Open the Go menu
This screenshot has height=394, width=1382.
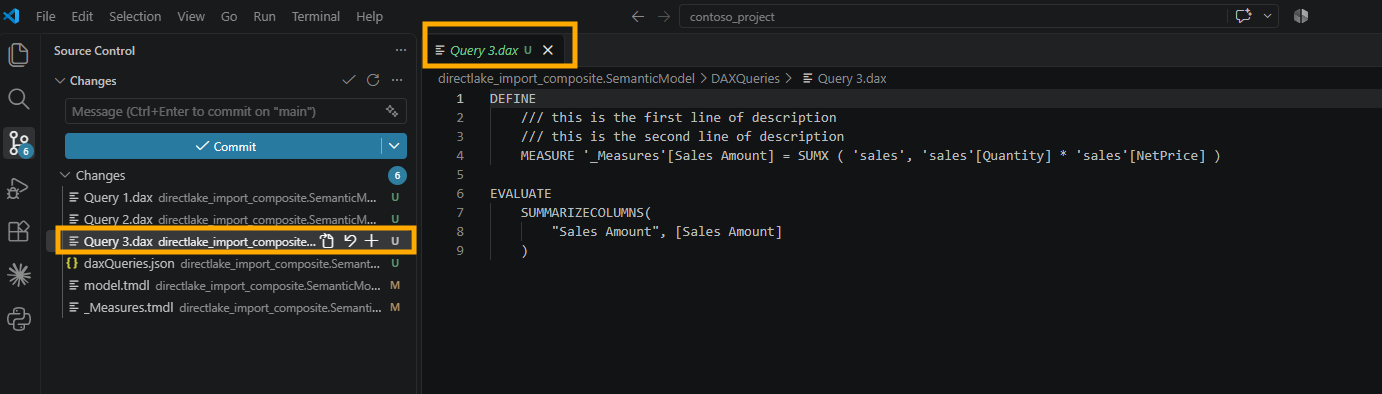coord(229,16)
